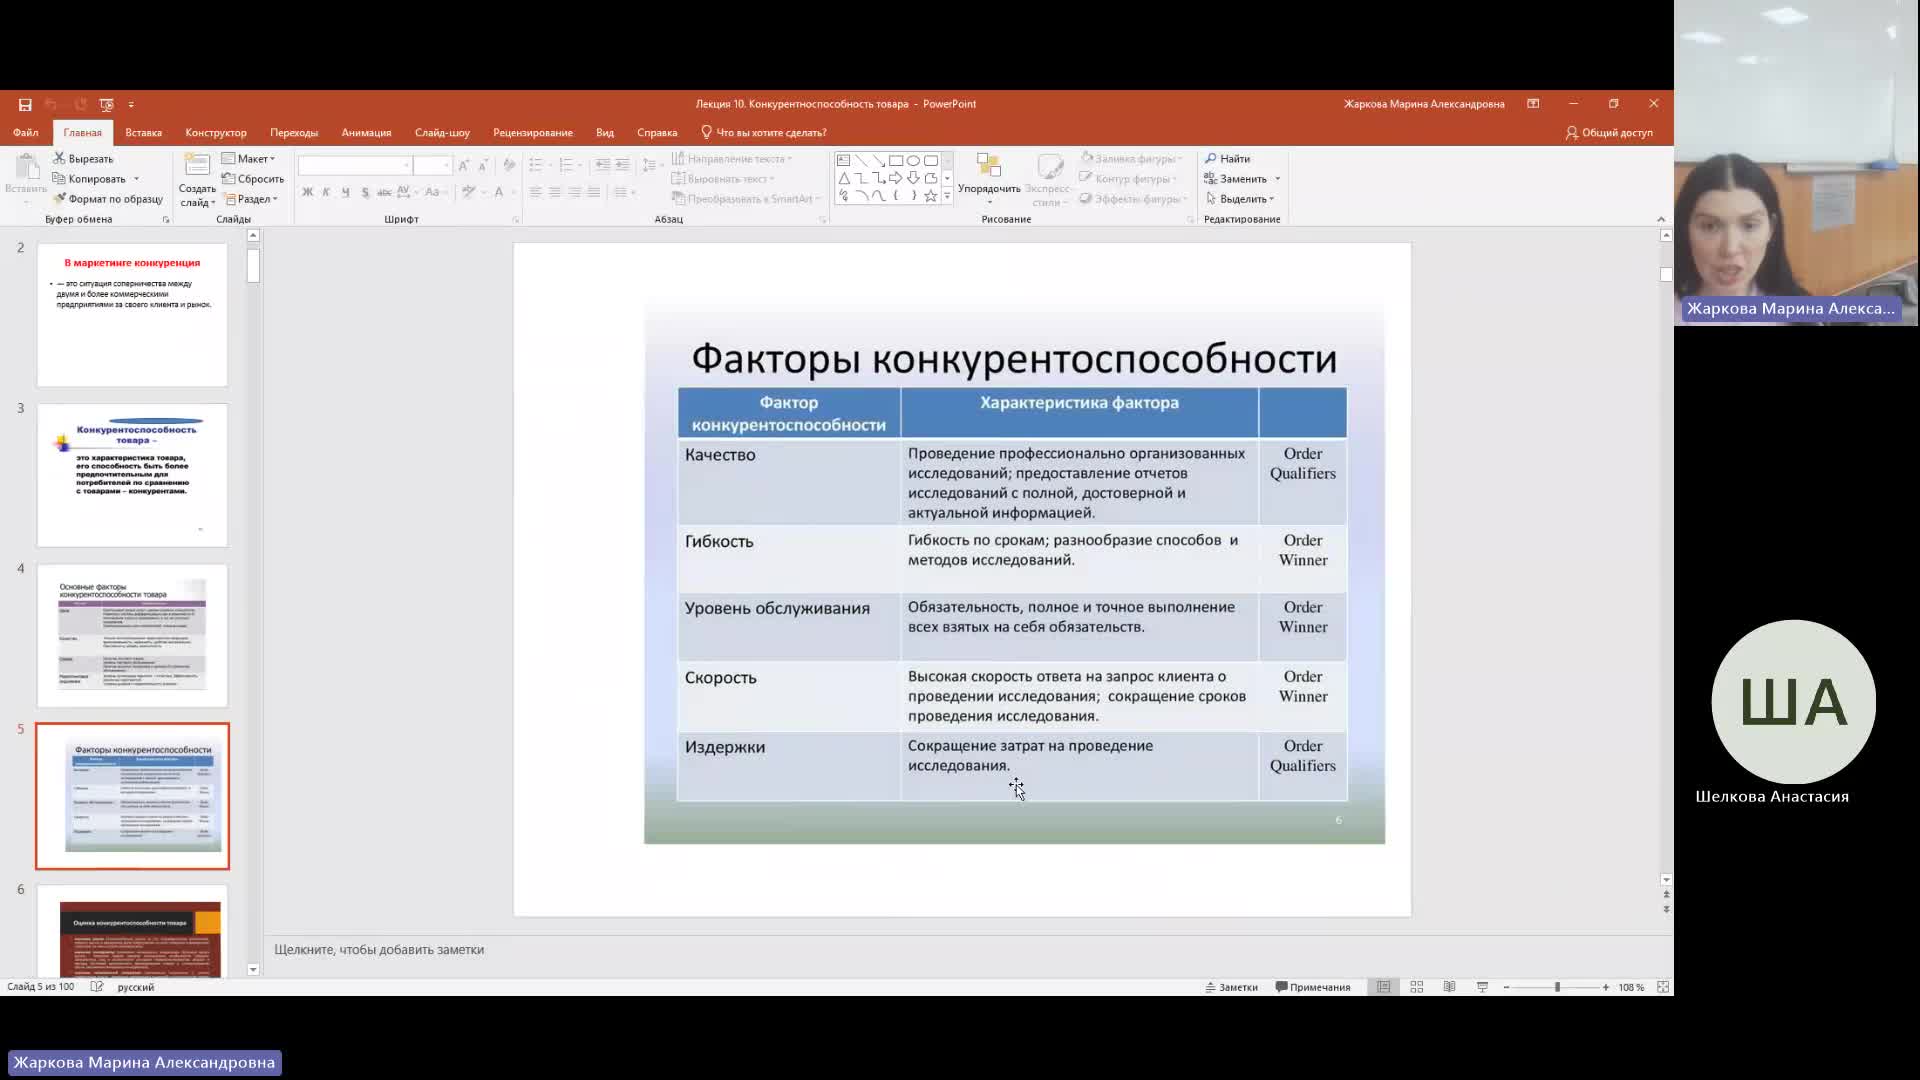Start slide show from status bar icon
This screenshot has height=1080, width=1920.
[1483, 987]
